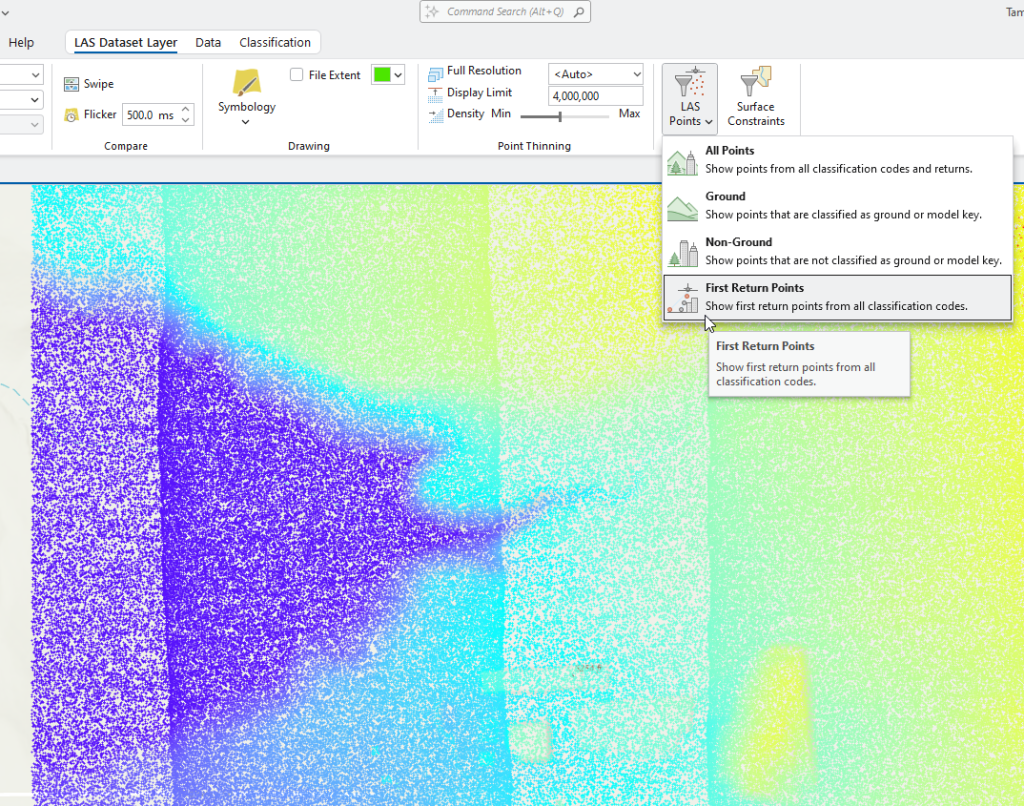Select the Ground points icon
This screenshot has height=806, width=1024.
click(682, 206)
